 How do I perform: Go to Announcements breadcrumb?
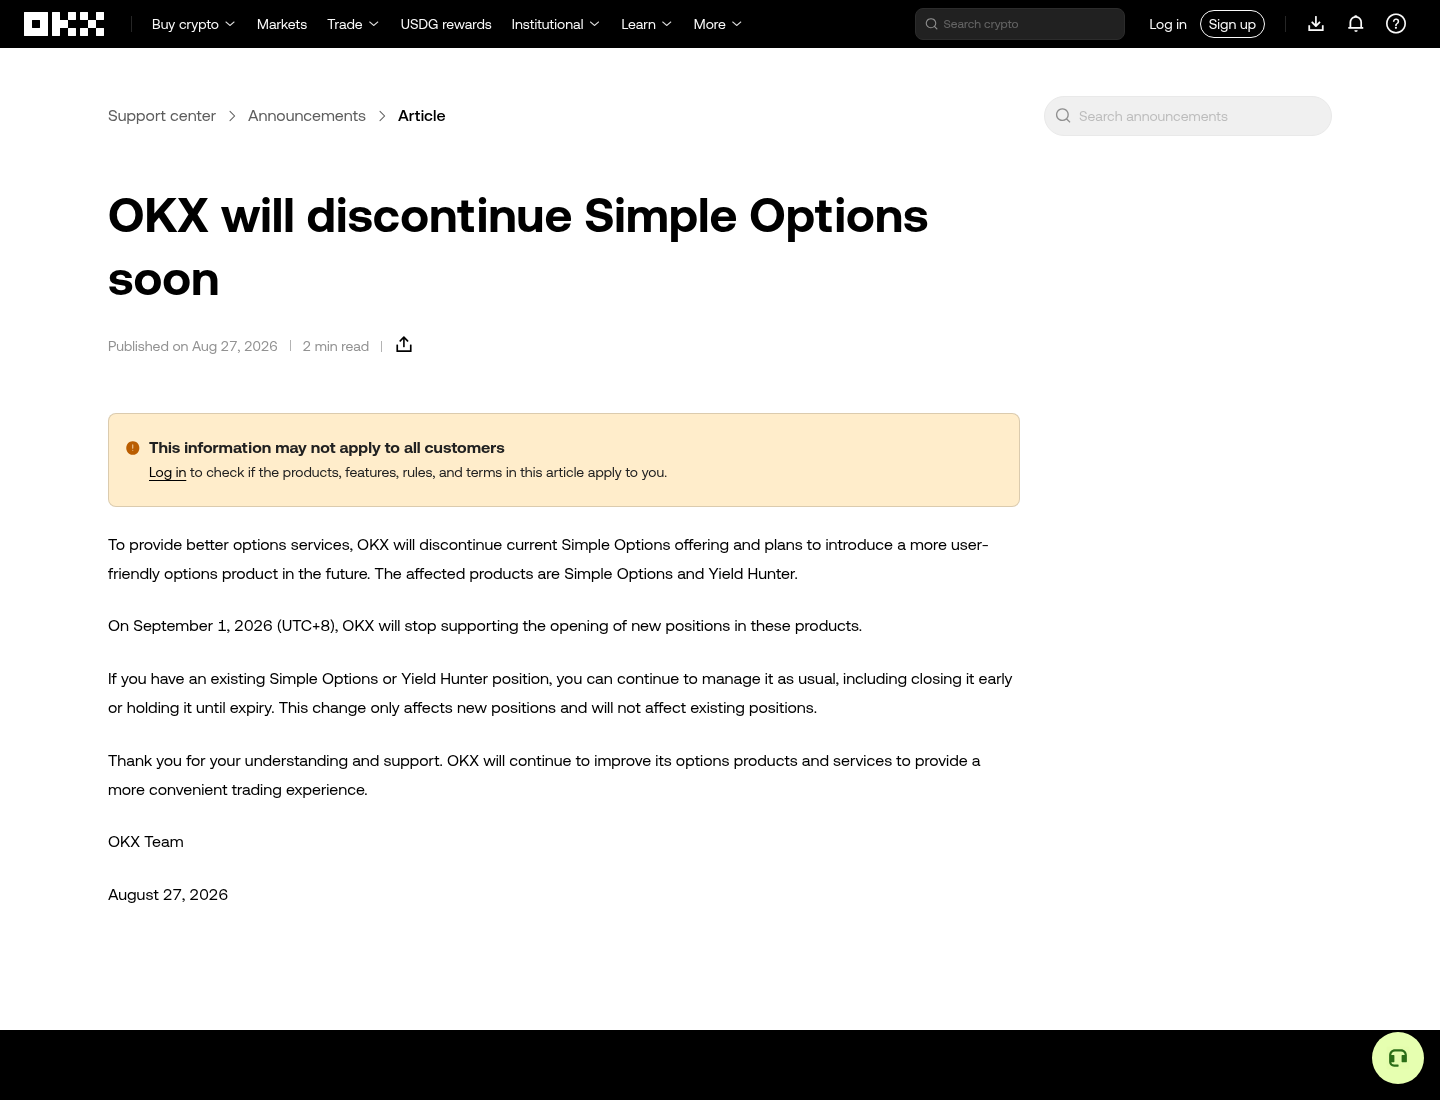[307, 116]
